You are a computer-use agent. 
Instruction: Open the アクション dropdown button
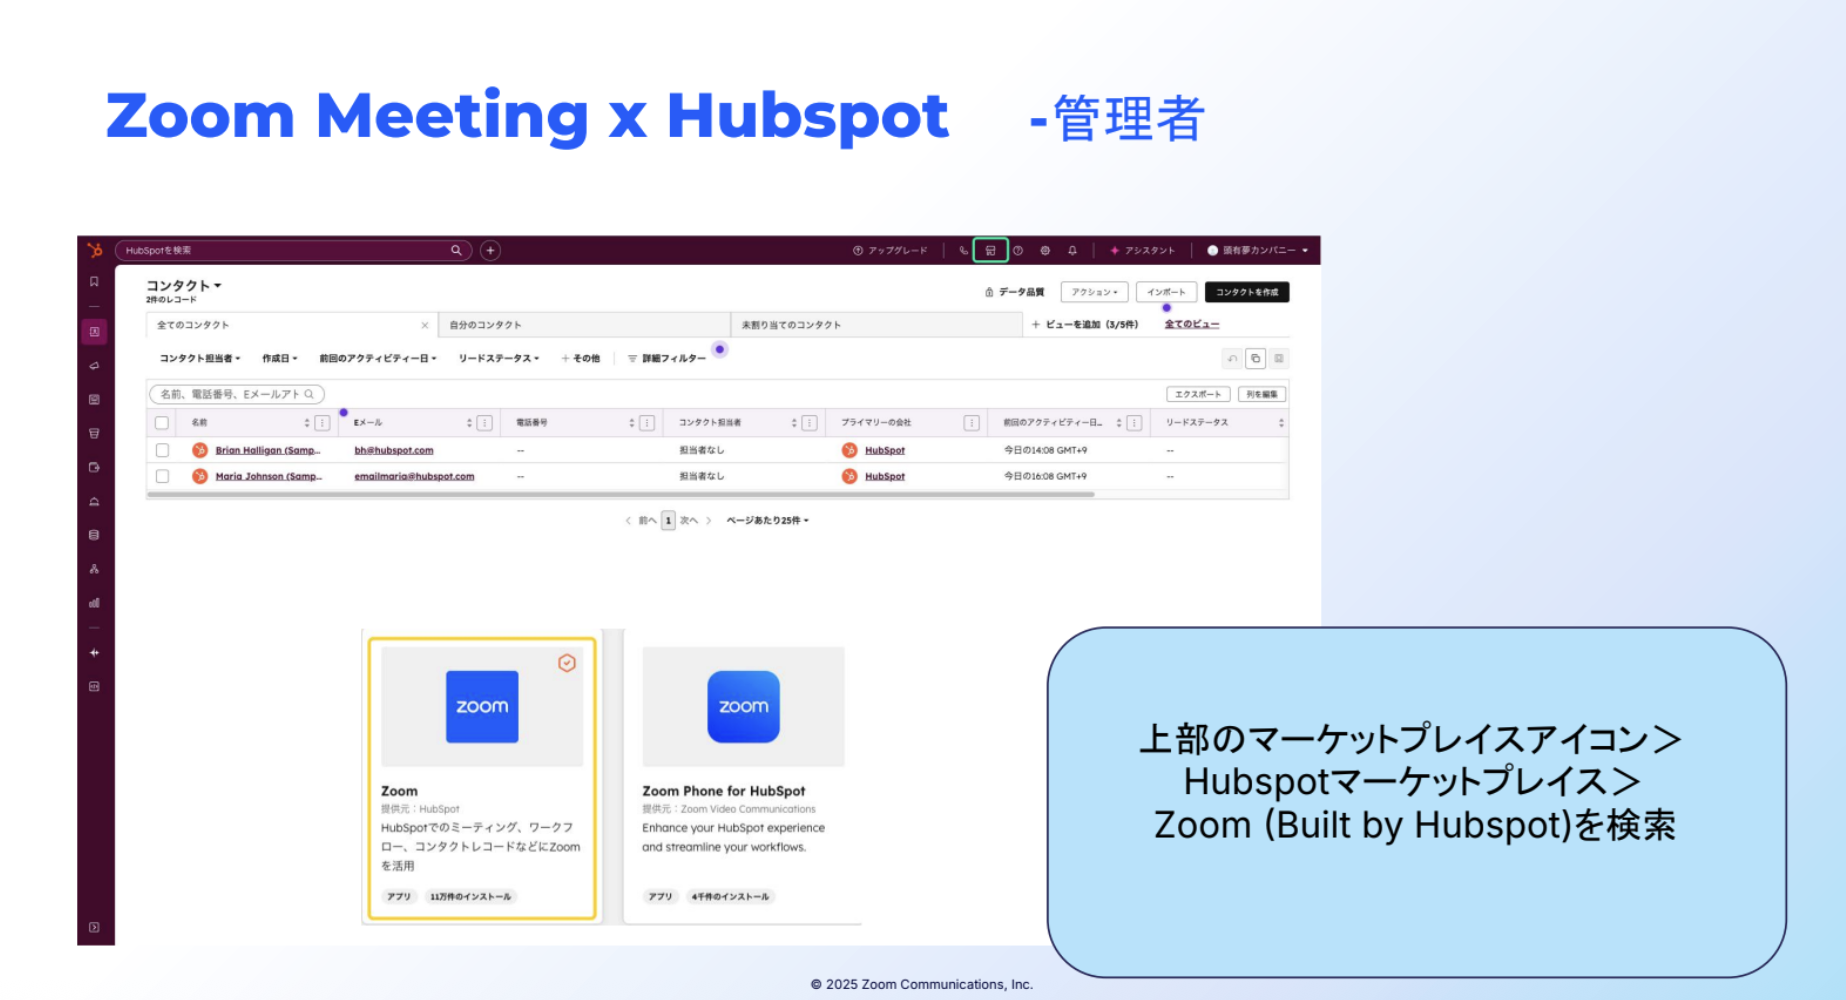[x=1094, y=292]
